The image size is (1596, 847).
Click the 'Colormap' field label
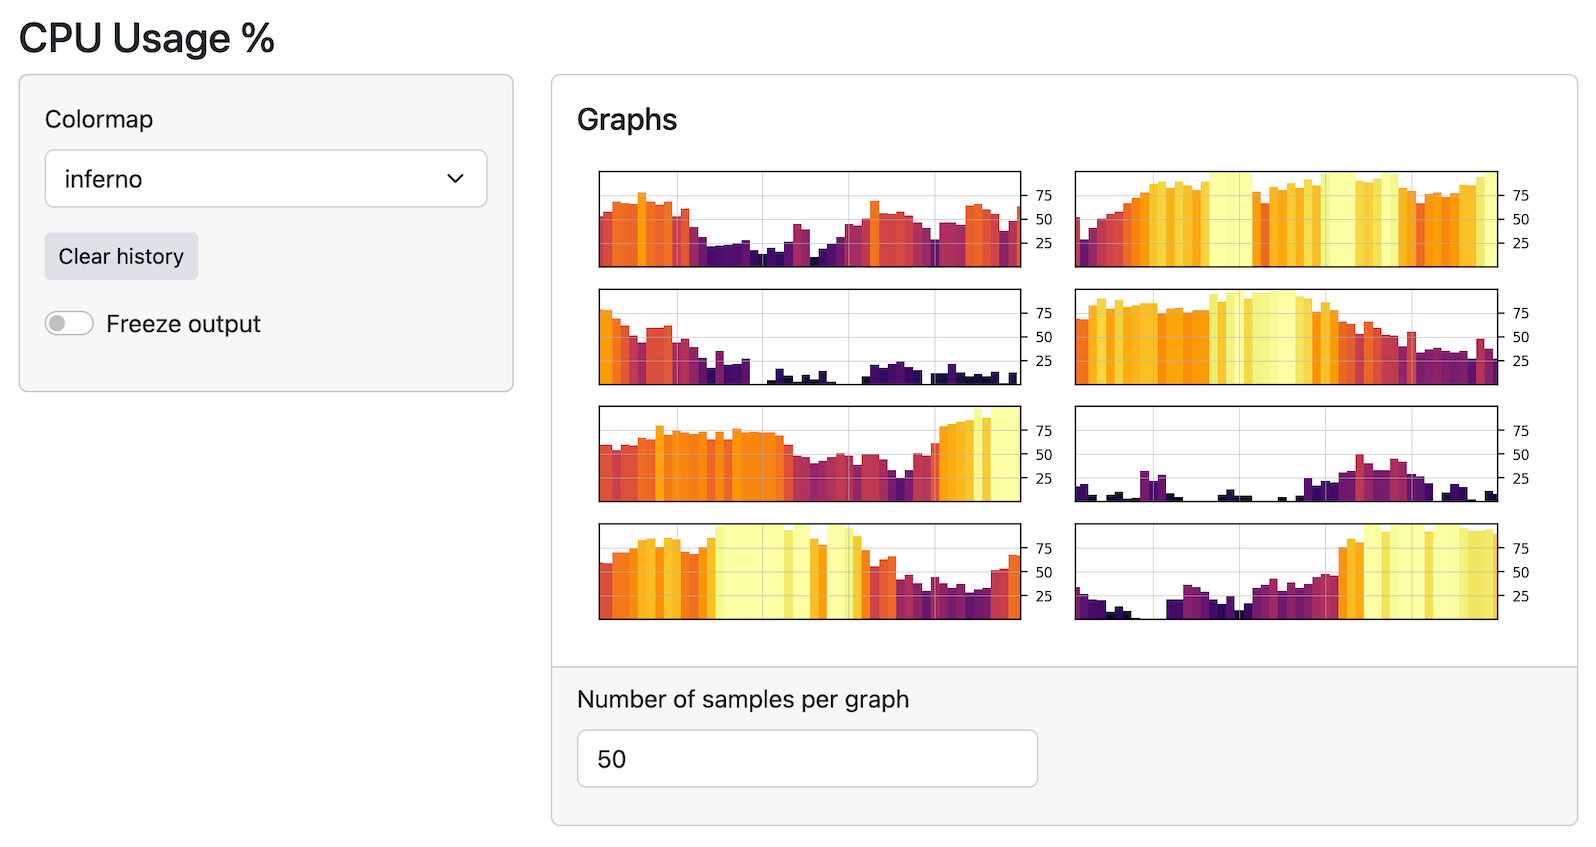pyautogui.click(x=99, y=120)
